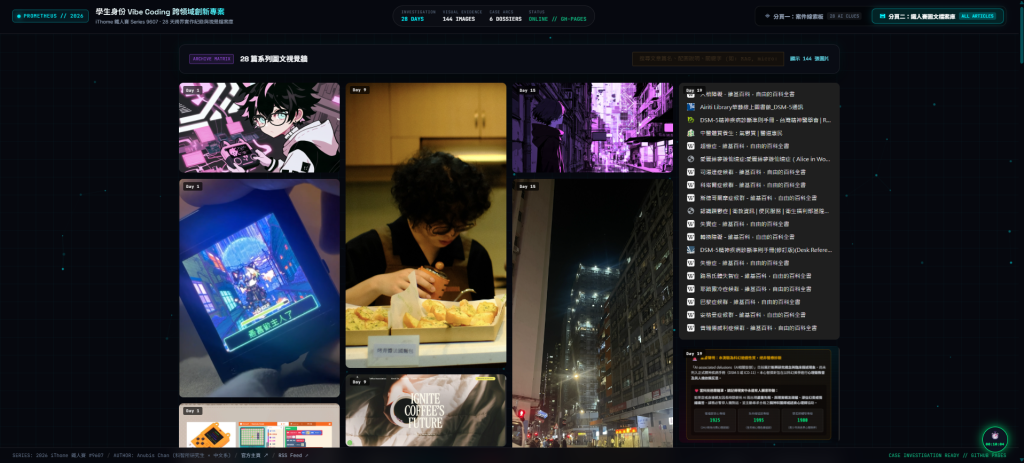
Task: Open the Ignite Coffee's Future image
Action: [x=426, y=410]
